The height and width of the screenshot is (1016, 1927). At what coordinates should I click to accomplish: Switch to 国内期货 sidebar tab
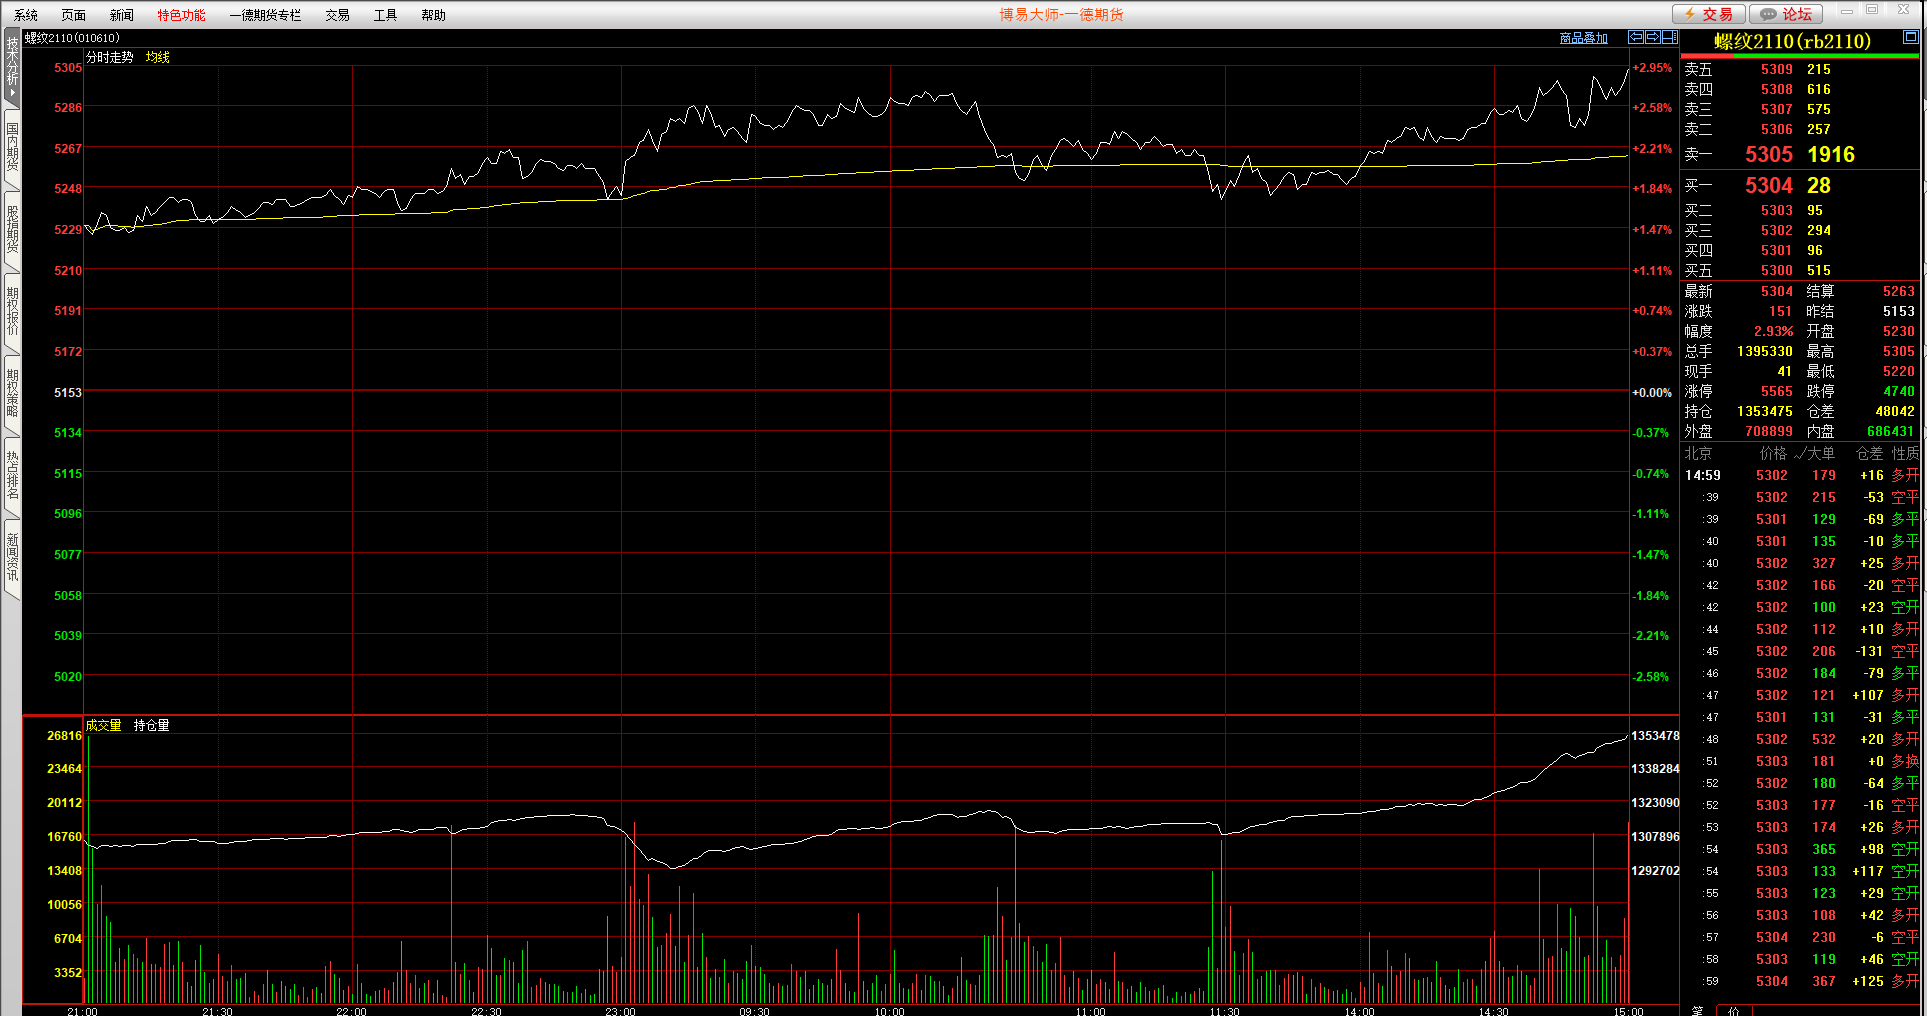tap(12, 147)
